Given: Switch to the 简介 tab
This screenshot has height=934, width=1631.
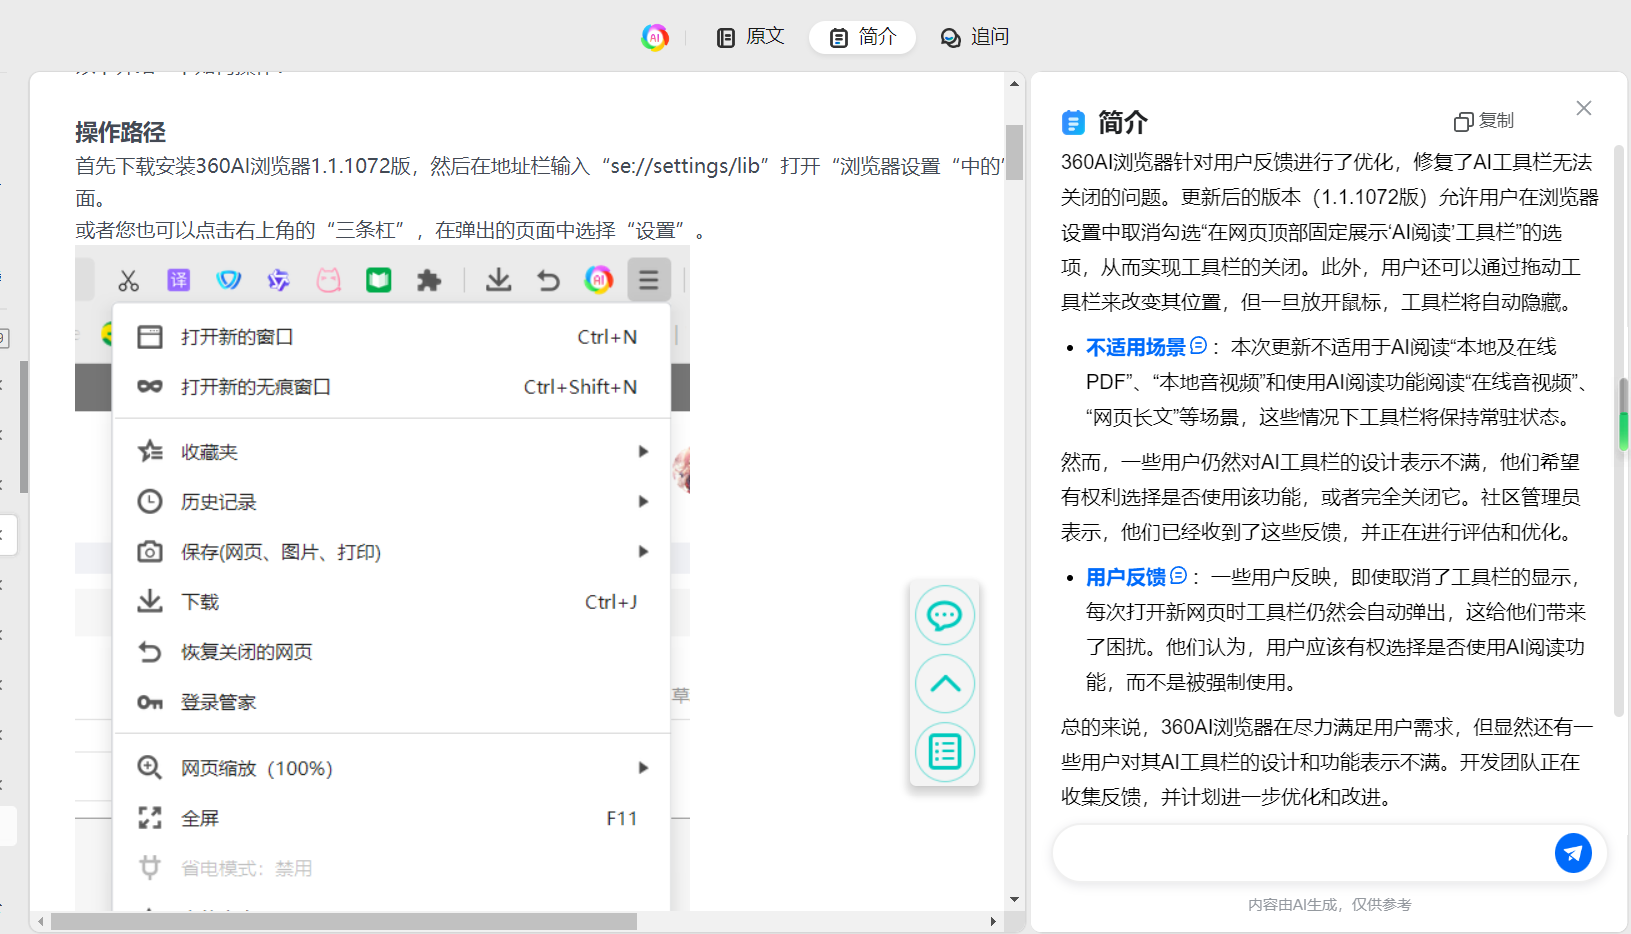Looking at the screenshot, I should [863, 37].
